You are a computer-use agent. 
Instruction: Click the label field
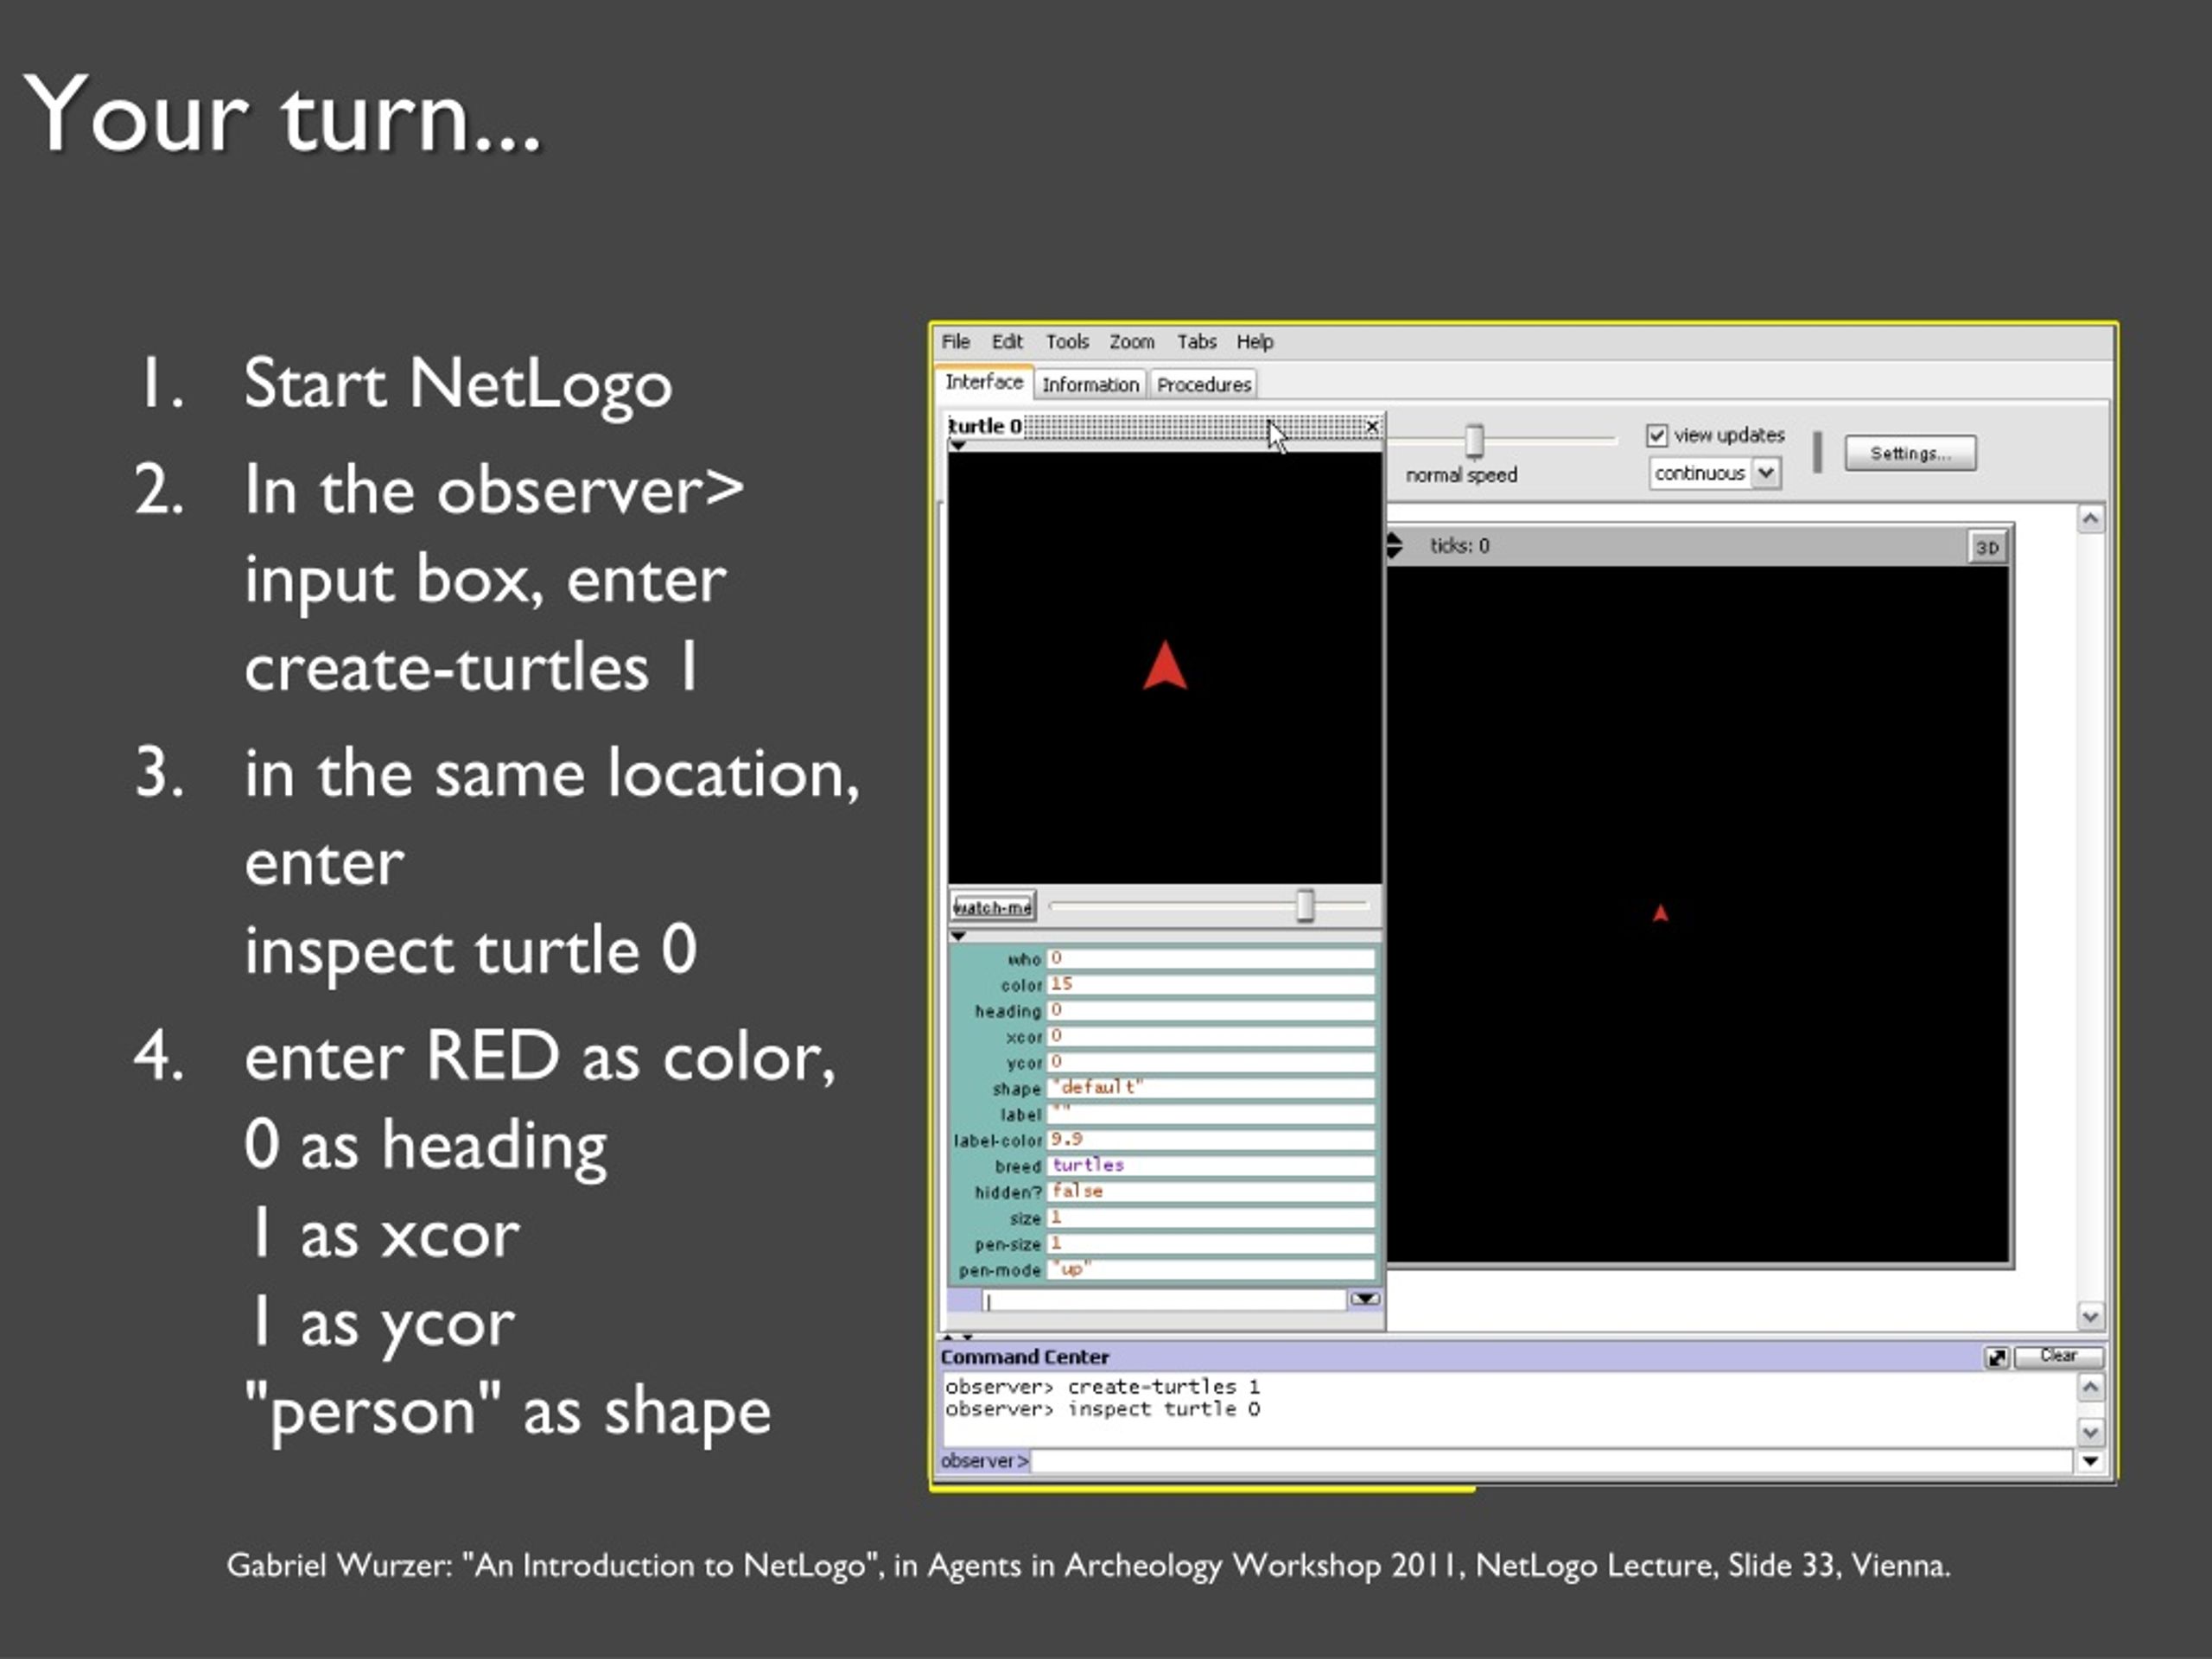tap(1211, 1114)
